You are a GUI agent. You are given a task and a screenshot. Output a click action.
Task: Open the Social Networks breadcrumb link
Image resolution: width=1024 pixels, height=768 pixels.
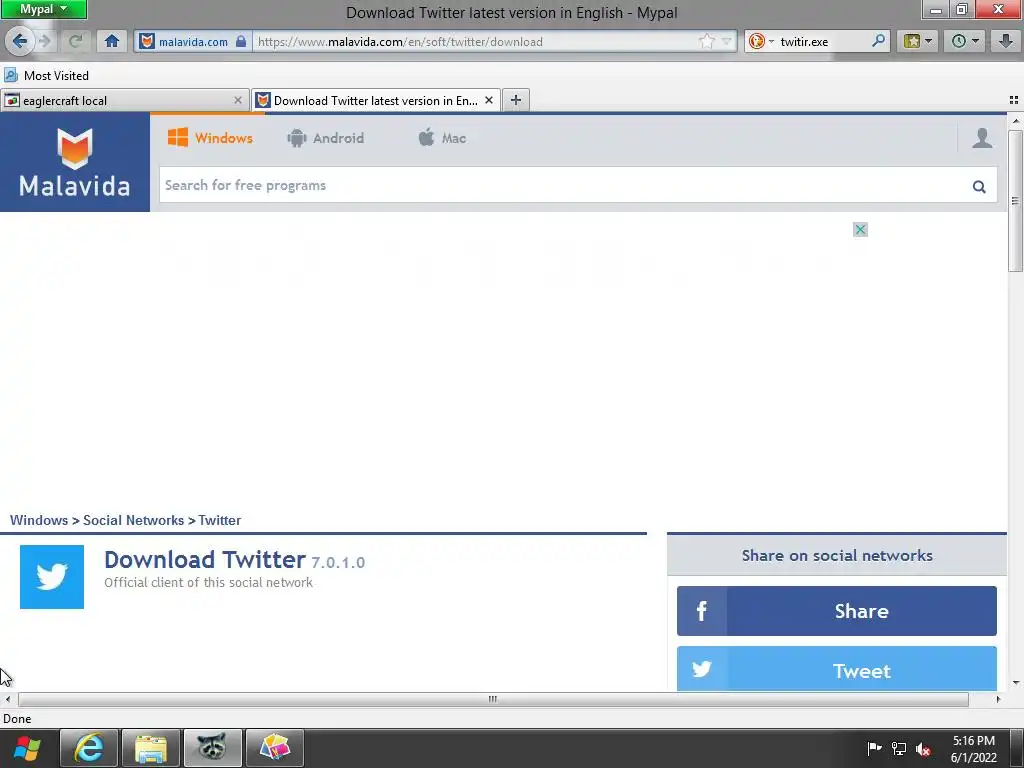[x=133, y=520]
